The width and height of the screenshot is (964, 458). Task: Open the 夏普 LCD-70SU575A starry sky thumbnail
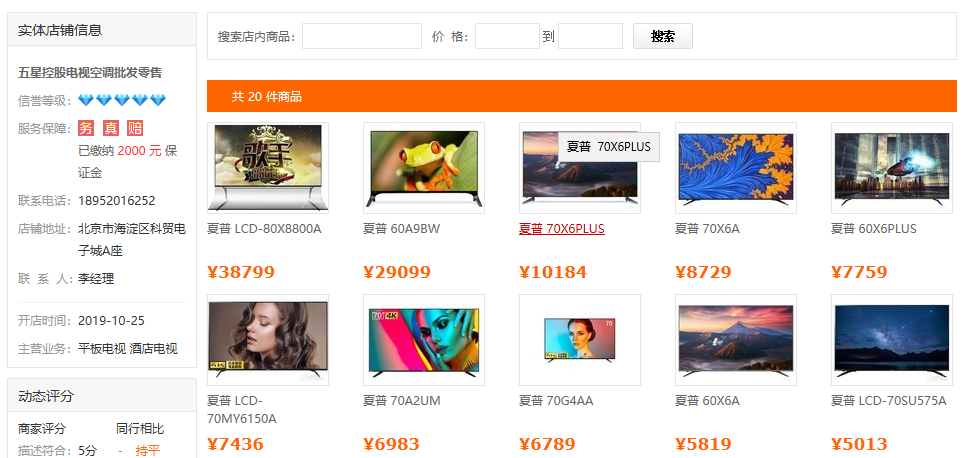pyautogui.click(x=892, y=340)
